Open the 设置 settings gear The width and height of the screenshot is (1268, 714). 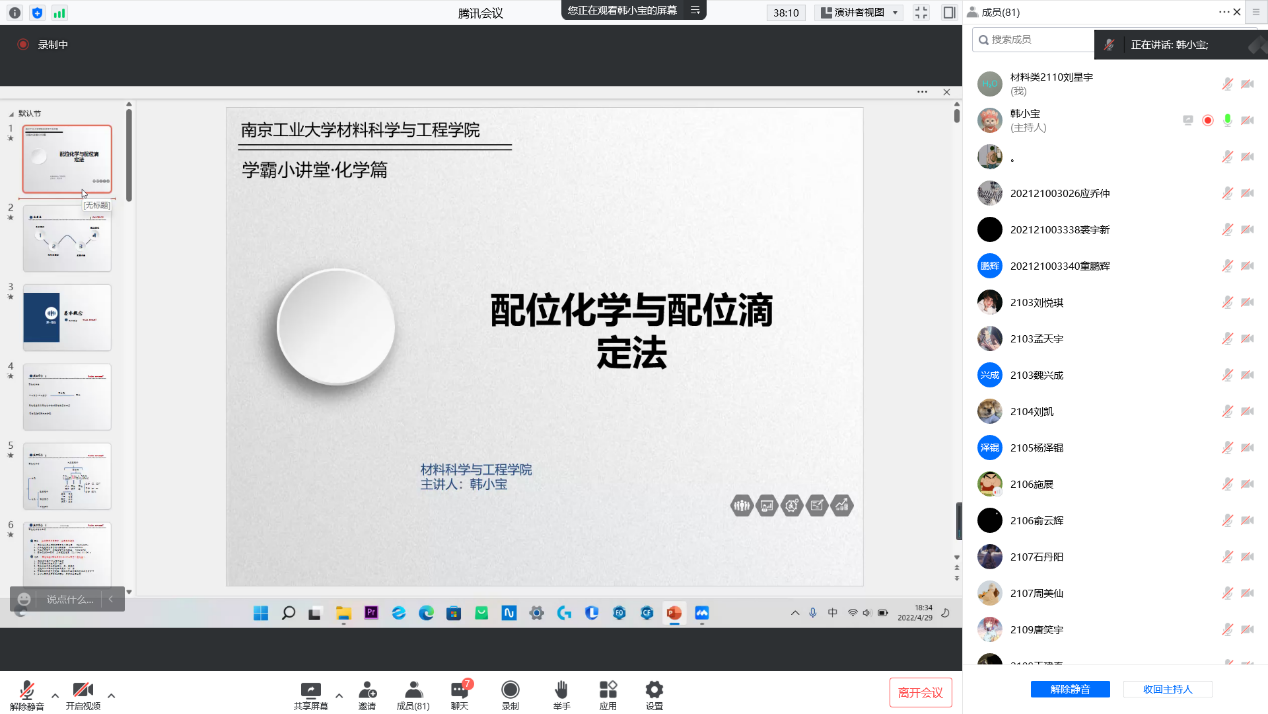point(654,690)
